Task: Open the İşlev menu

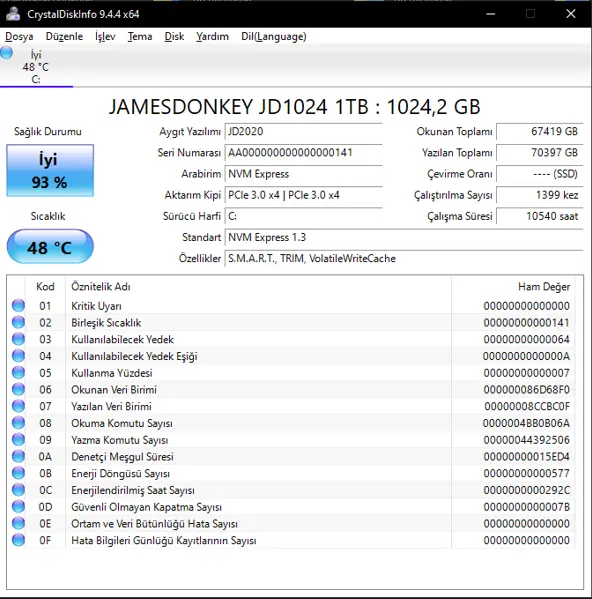Action: [105, 36]
